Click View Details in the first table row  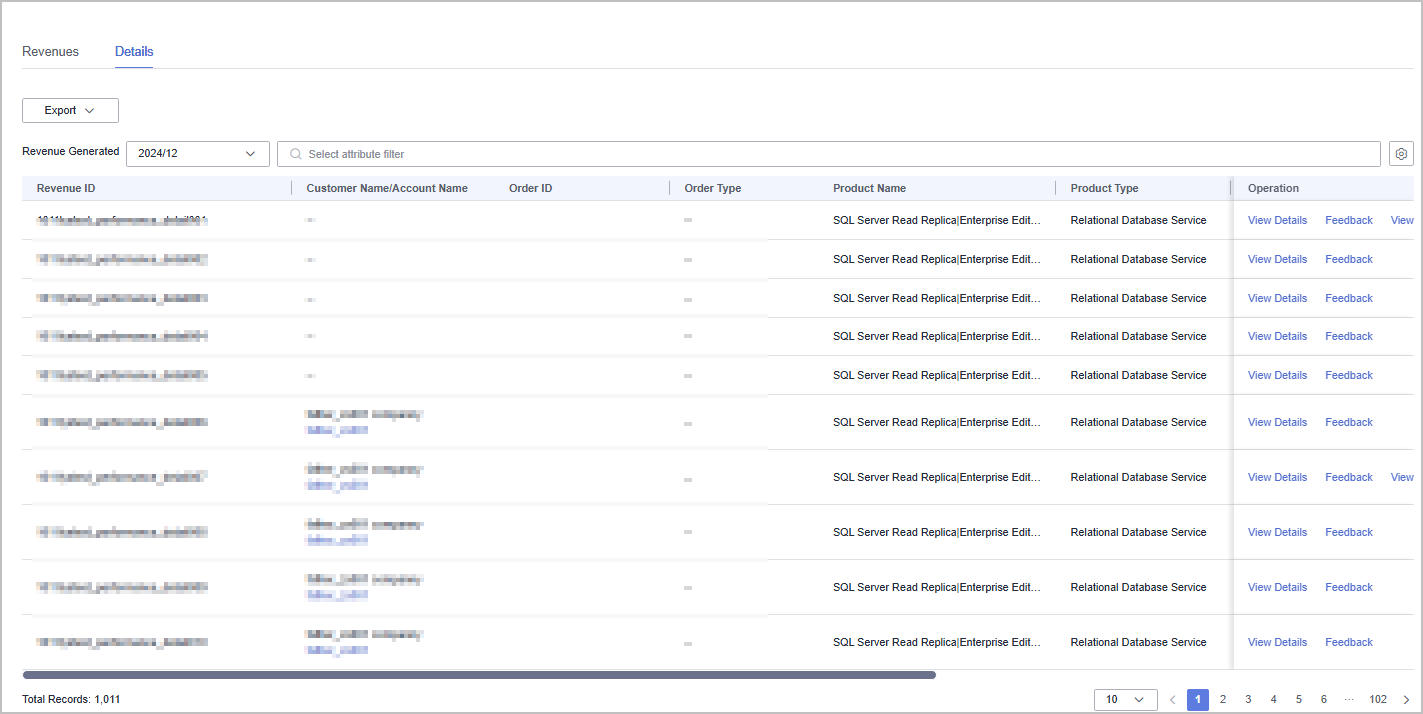(1277, 220)
